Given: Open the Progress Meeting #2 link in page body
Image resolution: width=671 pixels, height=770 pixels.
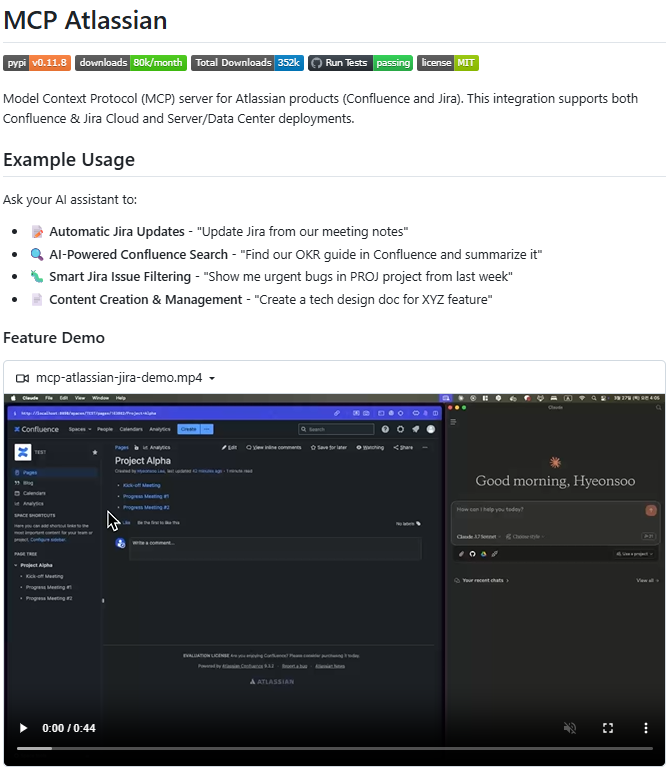Looking at the screenshot, I should pos(146,507).
